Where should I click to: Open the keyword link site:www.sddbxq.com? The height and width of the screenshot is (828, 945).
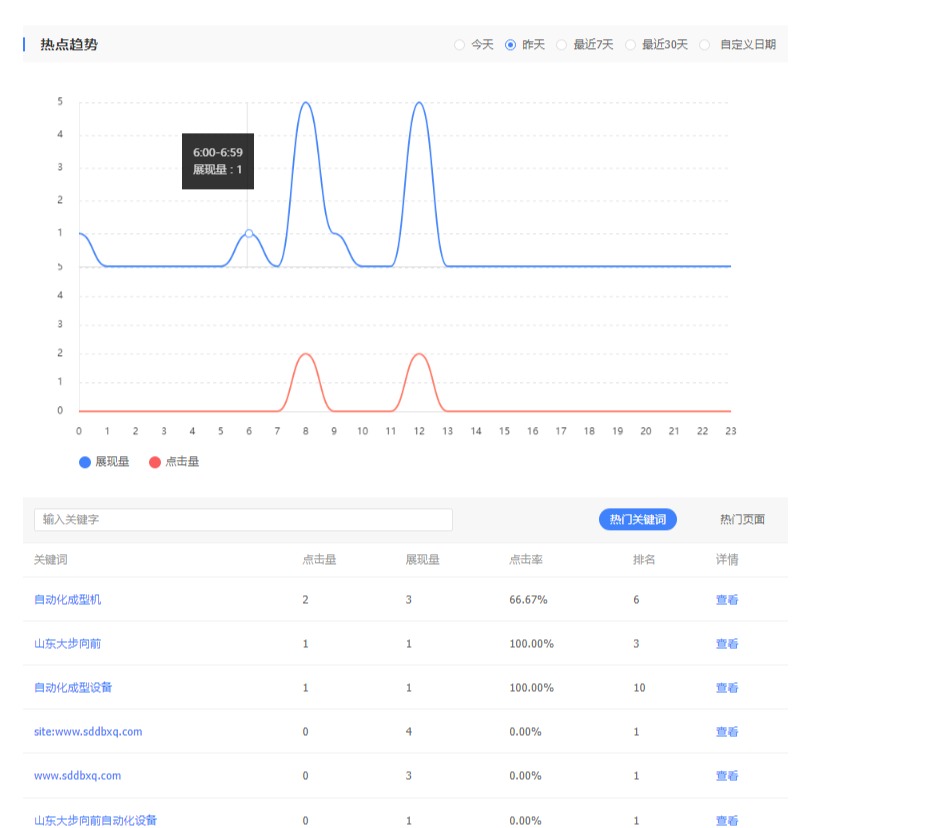(88, 732)
